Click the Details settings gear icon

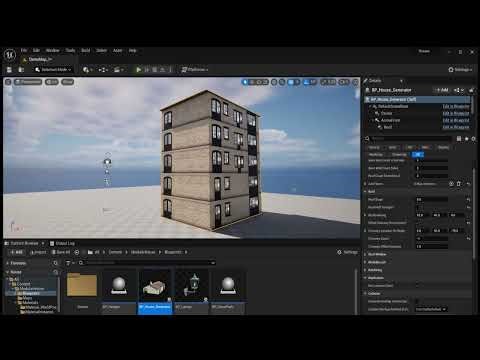coord(473,138)
